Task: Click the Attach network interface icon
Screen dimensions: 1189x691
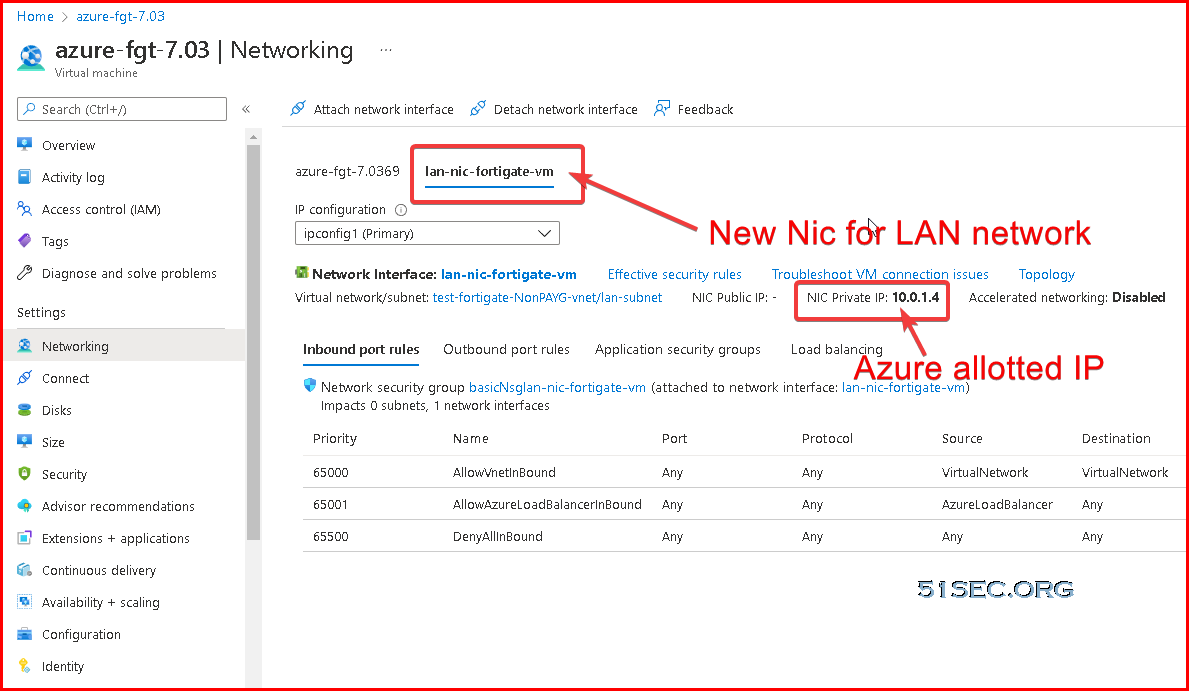Action: click(x=298, y=108)
